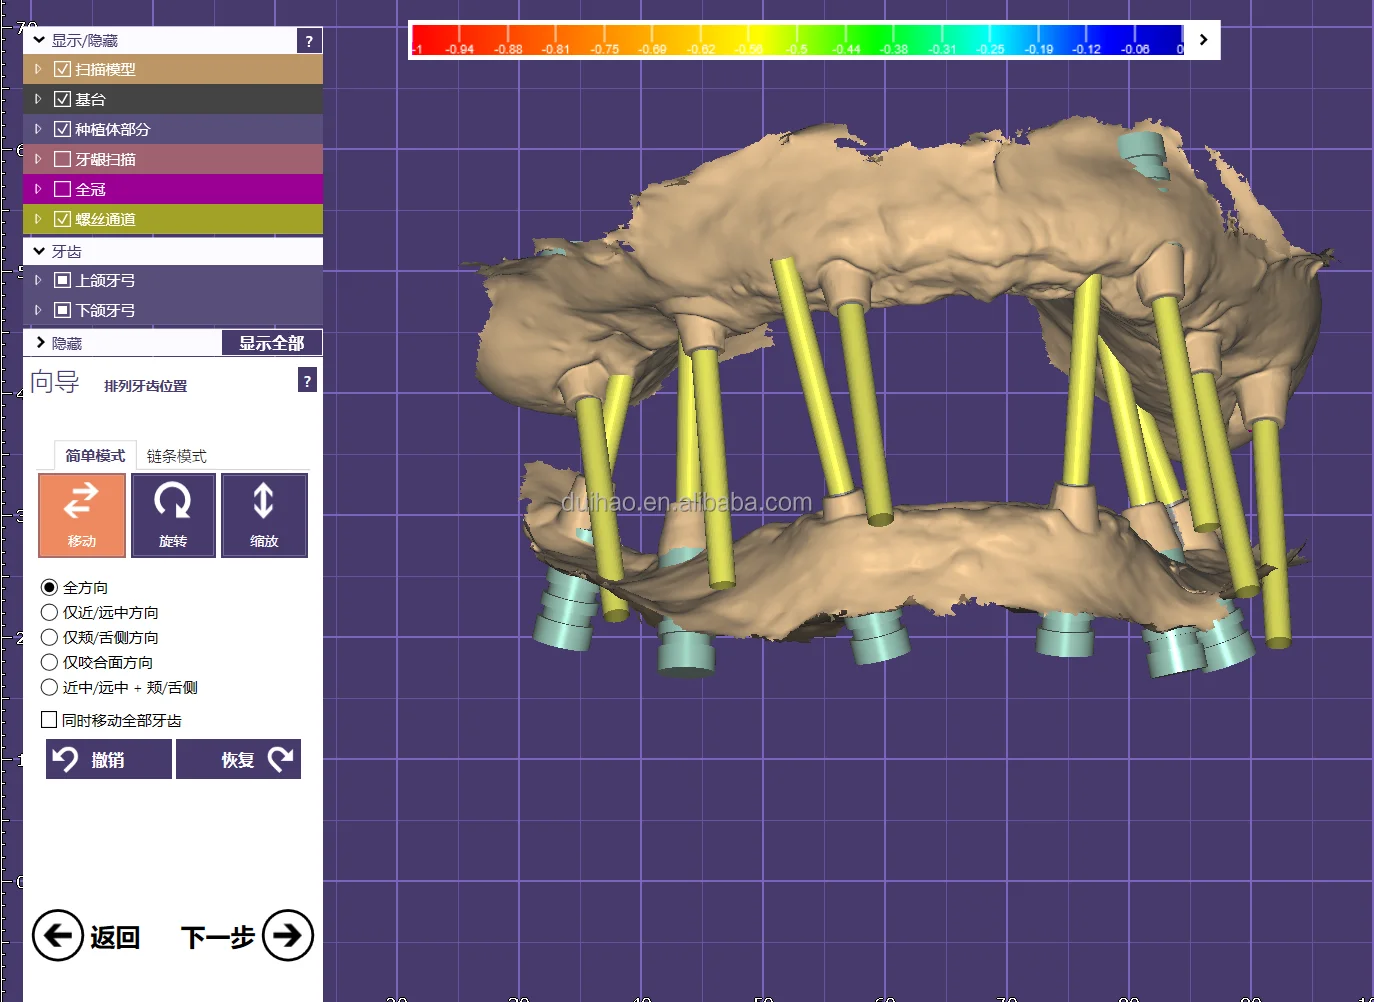Select the 旋转 (rotate) tool
This screenshot has width=1374, height=1002.
173,515
